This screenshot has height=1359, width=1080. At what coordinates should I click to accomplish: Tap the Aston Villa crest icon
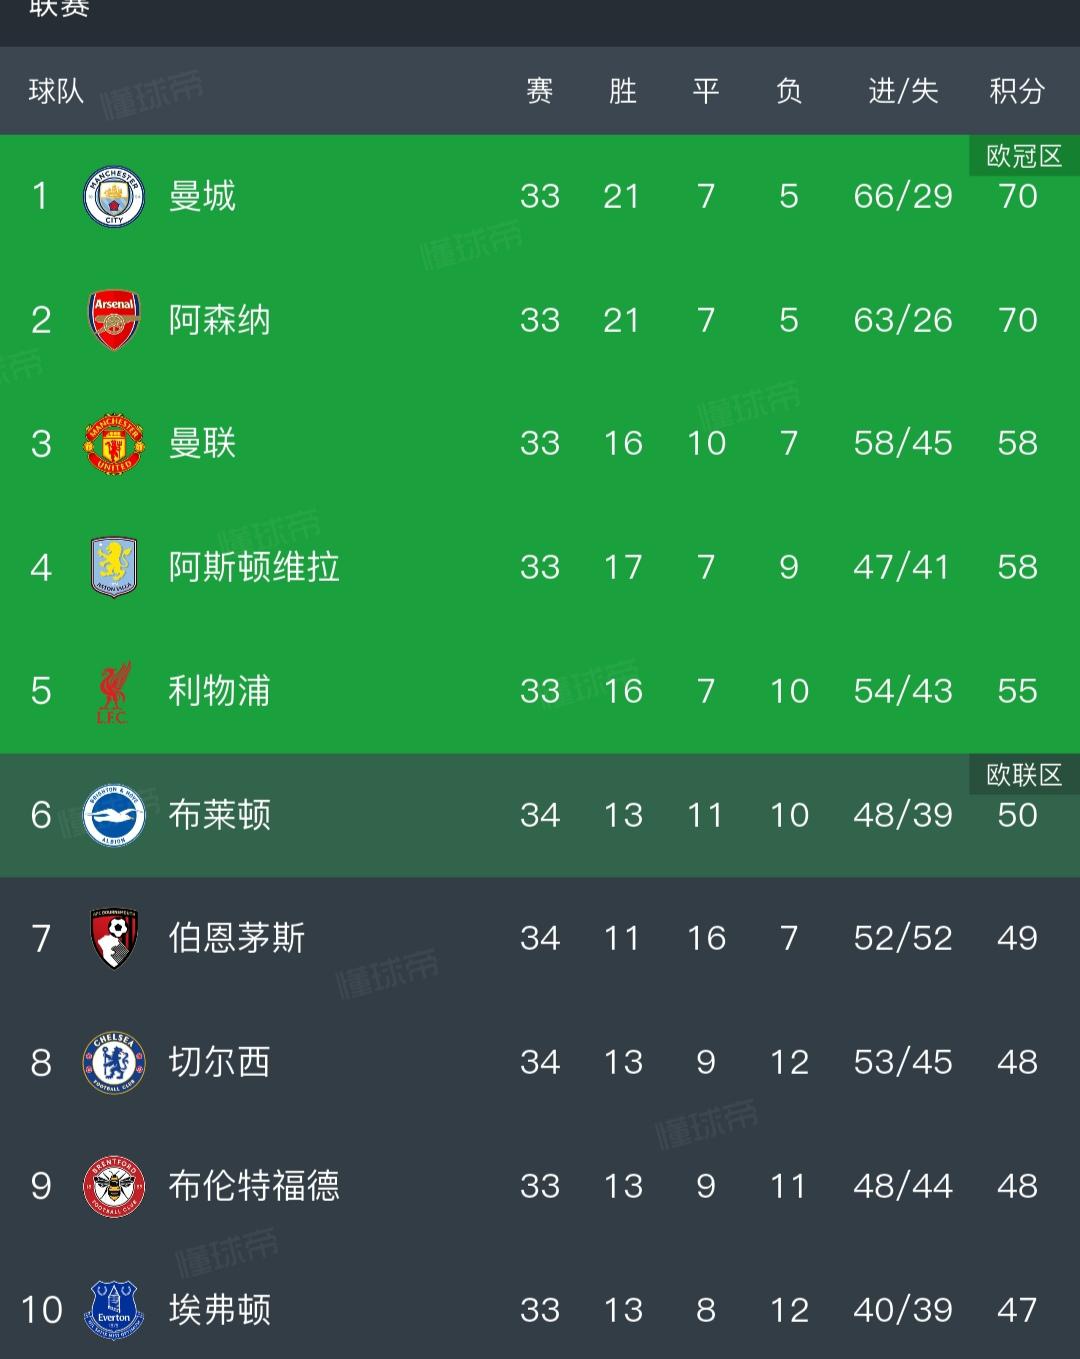tap(114, 567)
